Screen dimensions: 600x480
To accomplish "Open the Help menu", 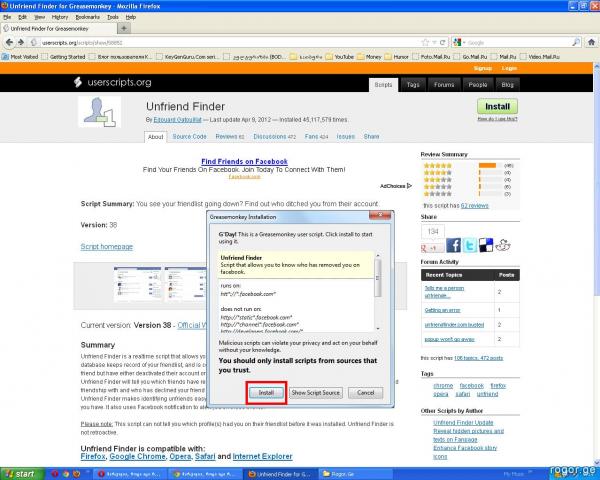I will click(131, 17).
